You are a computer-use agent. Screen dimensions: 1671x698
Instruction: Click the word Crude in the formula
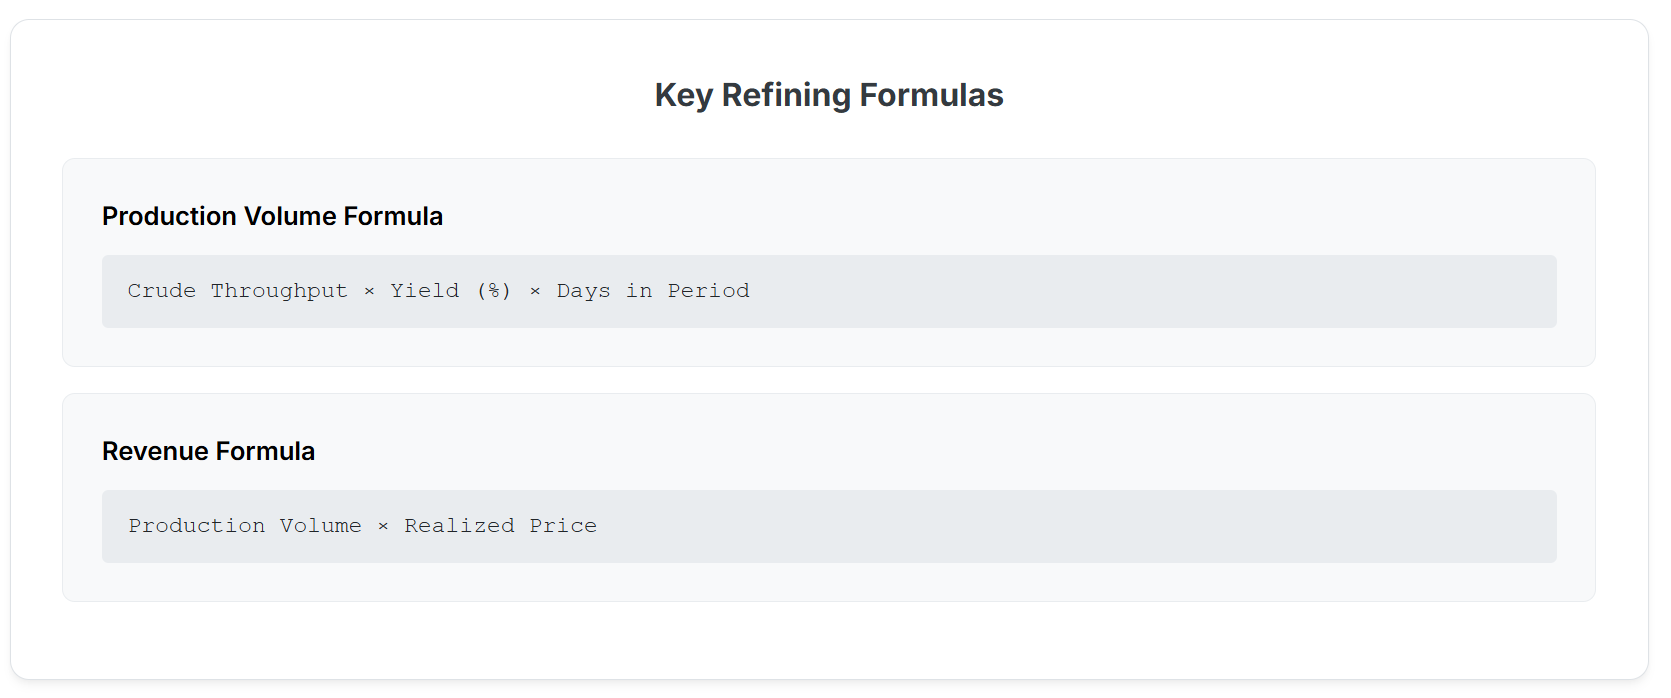click(x=162, y=291)
